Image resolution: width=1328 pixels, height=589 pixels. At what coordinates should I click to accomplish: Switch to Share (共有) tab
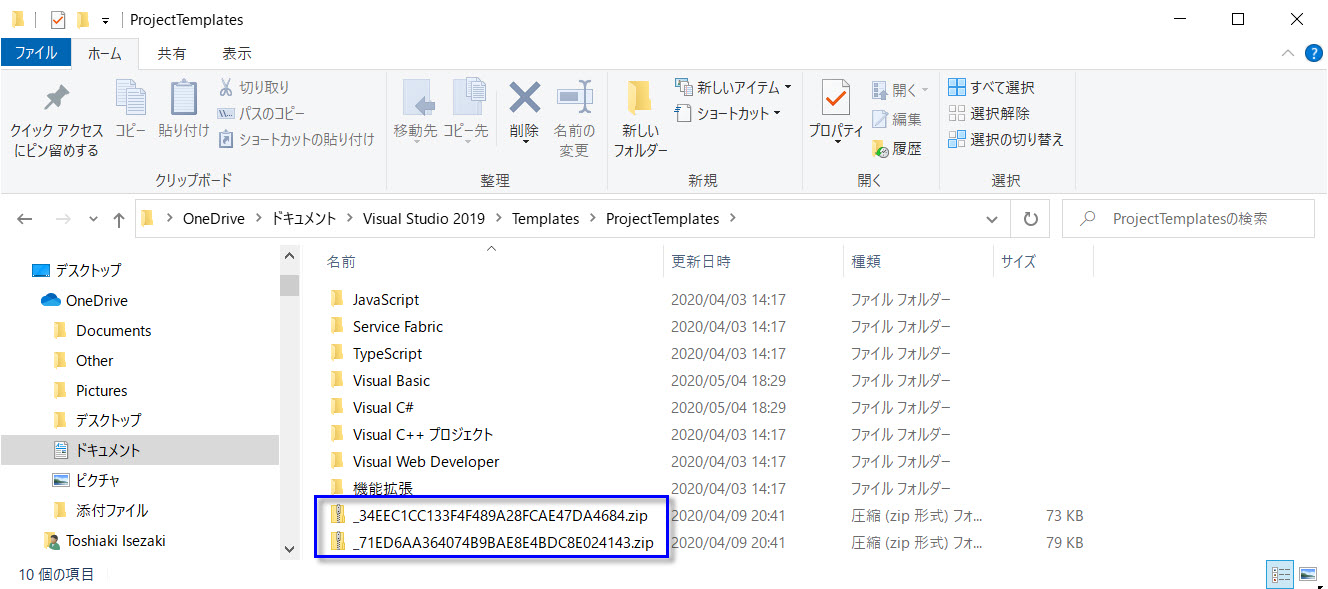pyautogui.click(x=172, y=53)
